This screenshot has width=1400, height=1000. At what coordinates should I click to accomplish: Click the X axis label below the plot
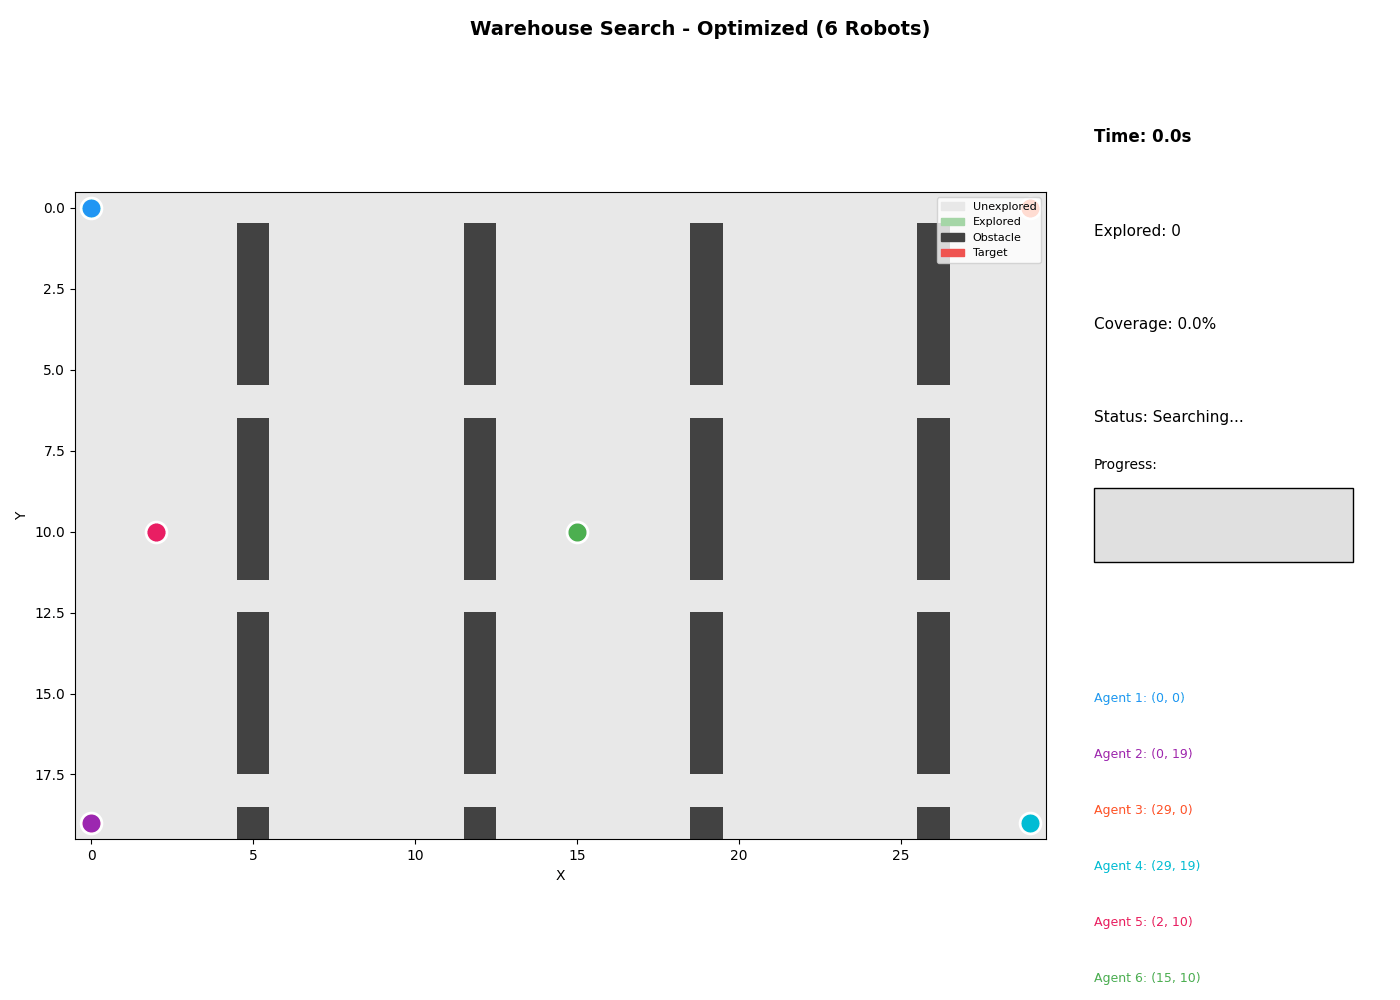point(560,876)
